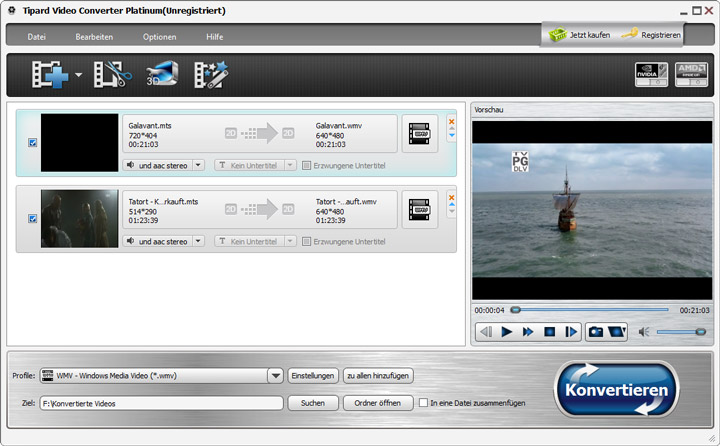
Task: Click the WMV format icon in Profile box
Action: (48, 376)
